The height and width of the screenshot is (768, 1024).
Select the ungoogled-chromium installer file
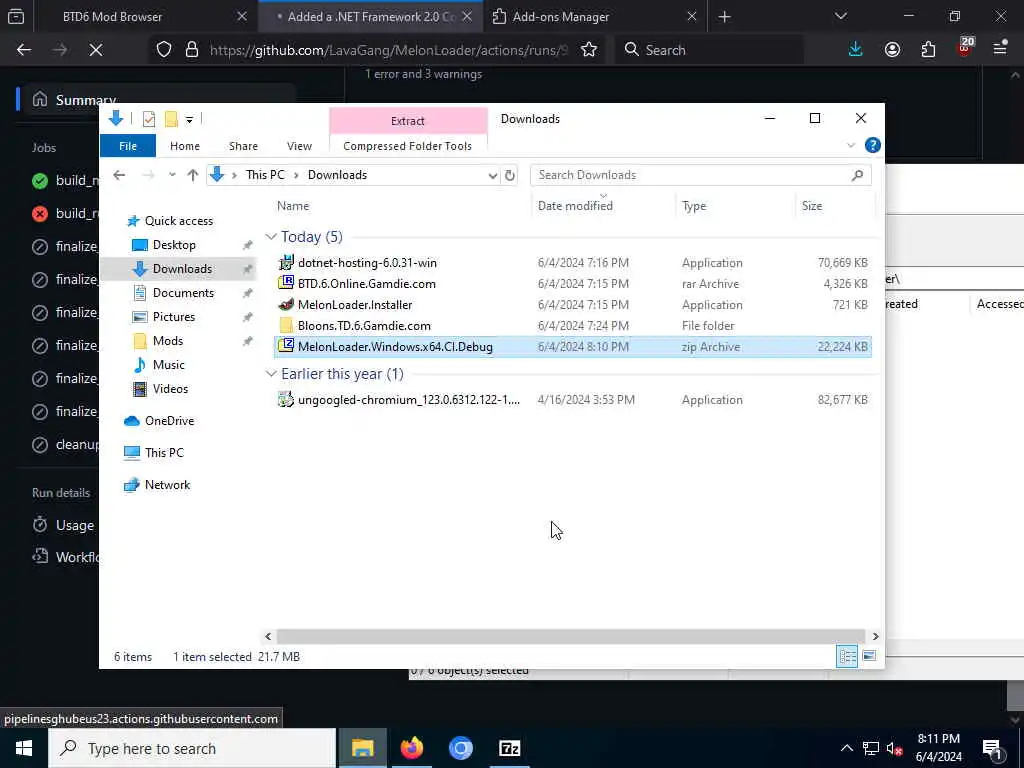[573, 400]
